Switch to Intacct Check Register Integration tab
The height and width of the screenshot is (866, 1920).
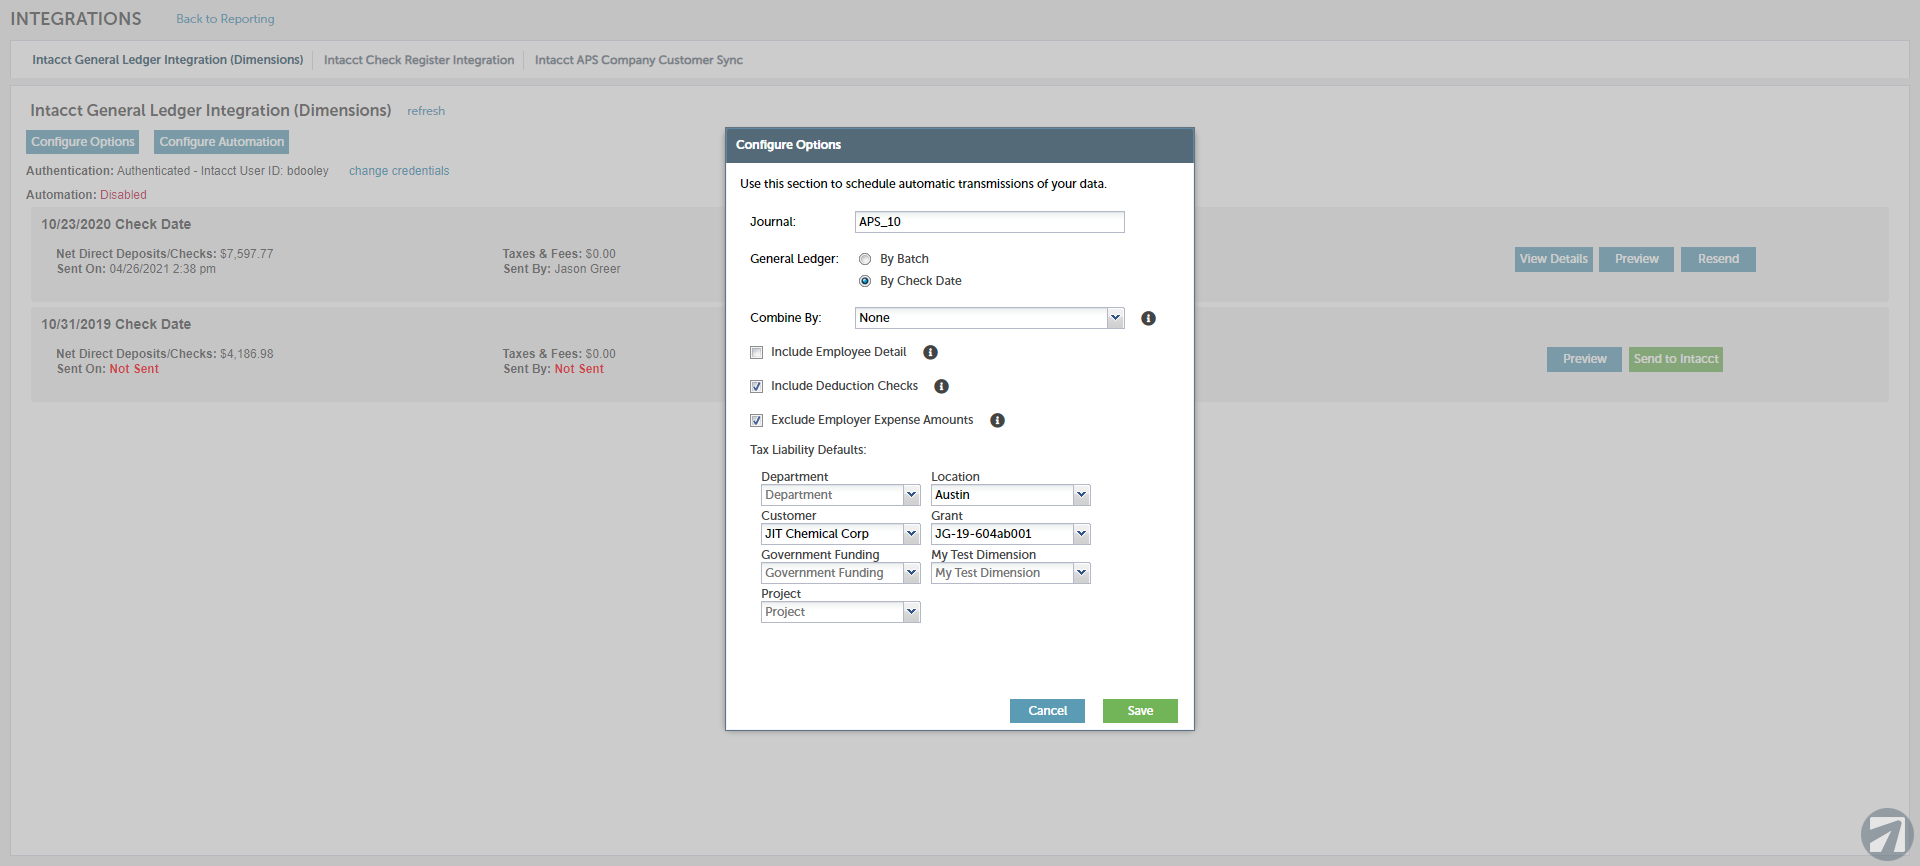(419, 60)
